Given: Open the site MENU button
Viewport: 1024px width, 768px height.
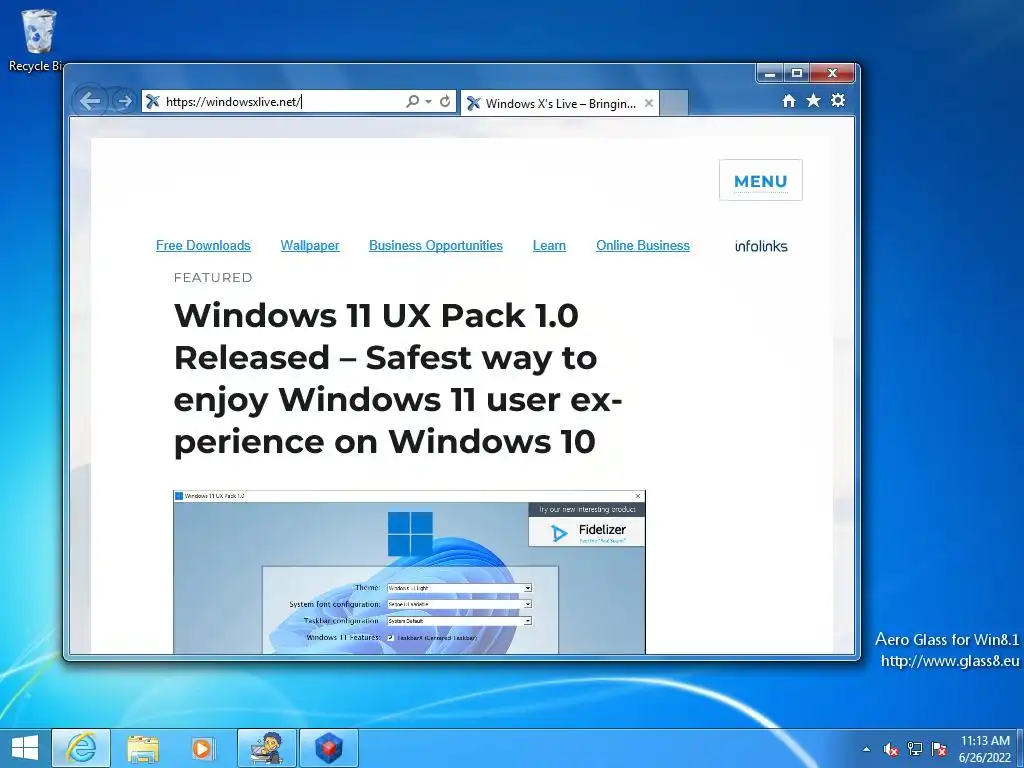Looking at the screenshot, I should tap(761, 180).
